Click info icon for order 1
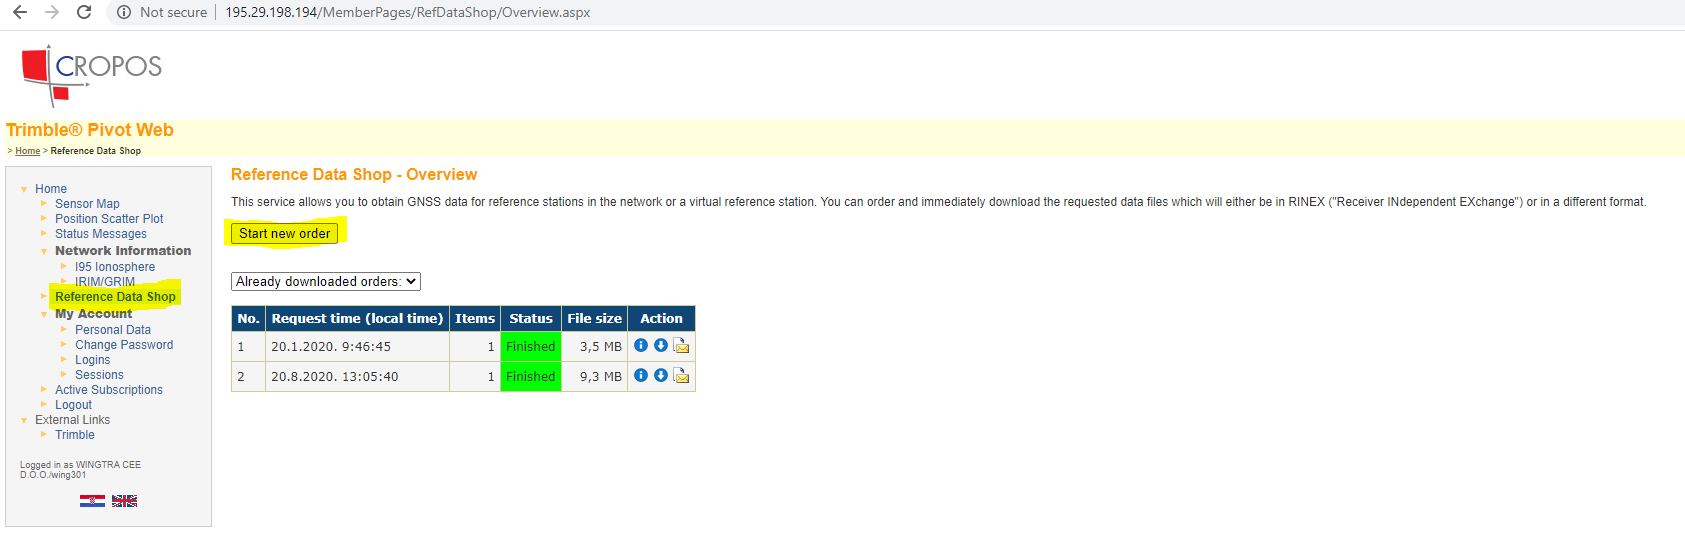 (x=641, y=345)
